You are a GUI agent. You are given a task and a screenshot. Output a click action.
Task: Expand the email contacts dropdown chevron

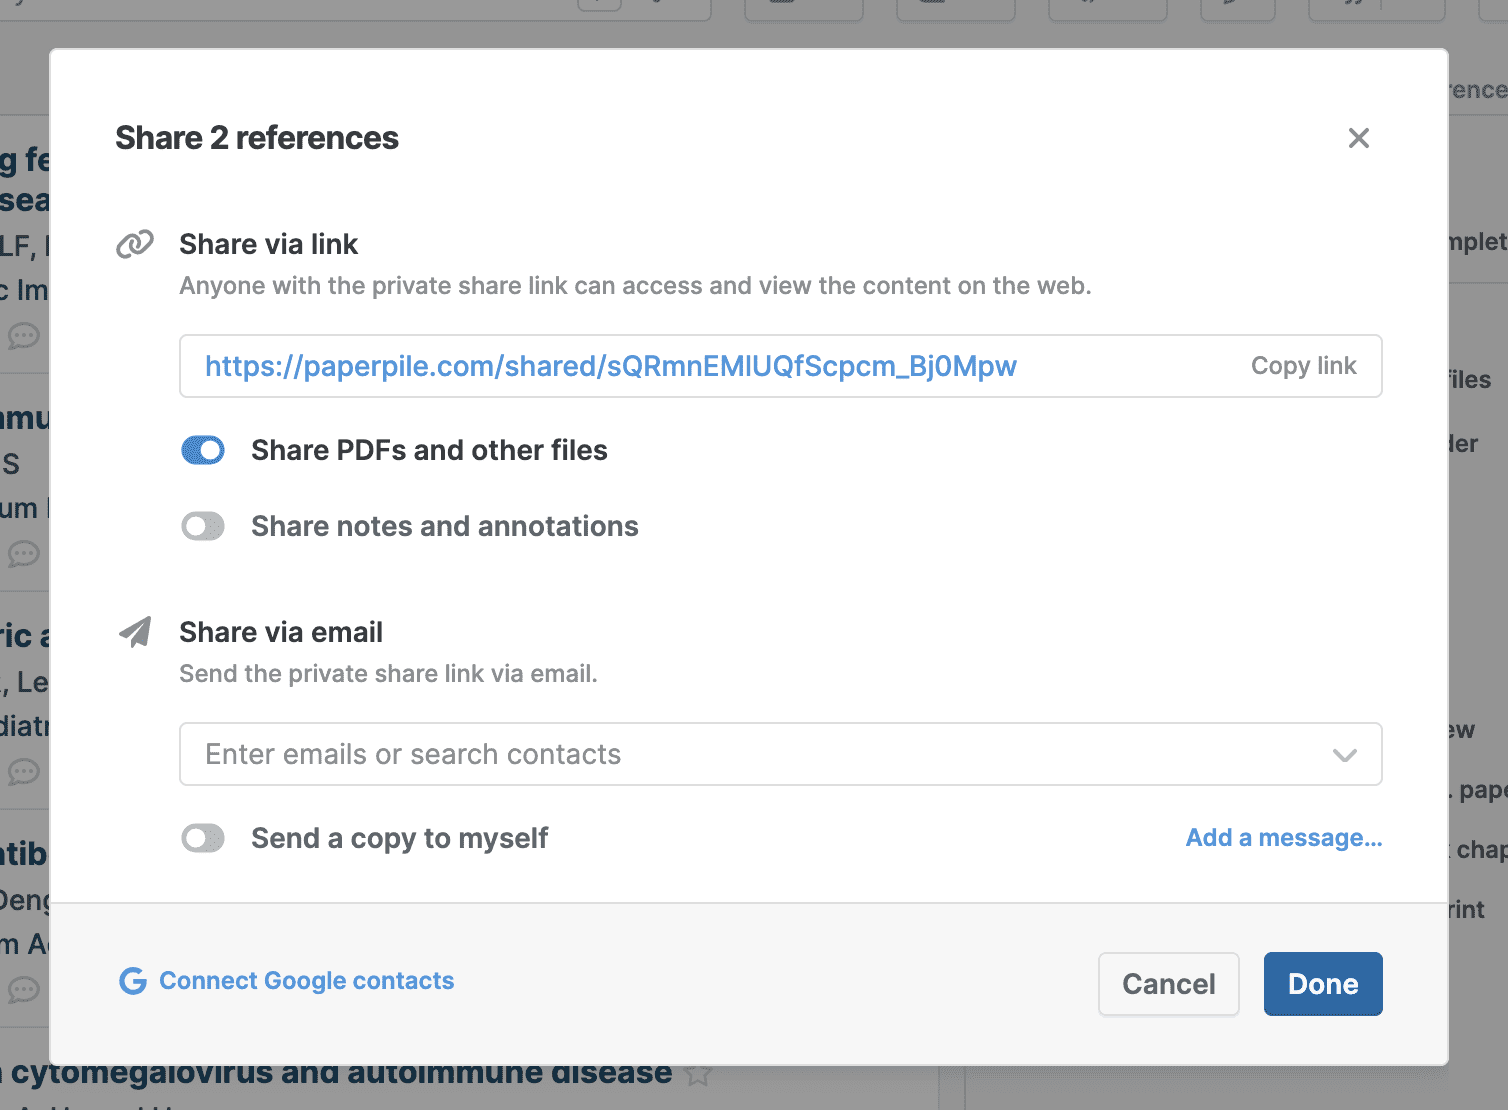(x=1345, y=755)
